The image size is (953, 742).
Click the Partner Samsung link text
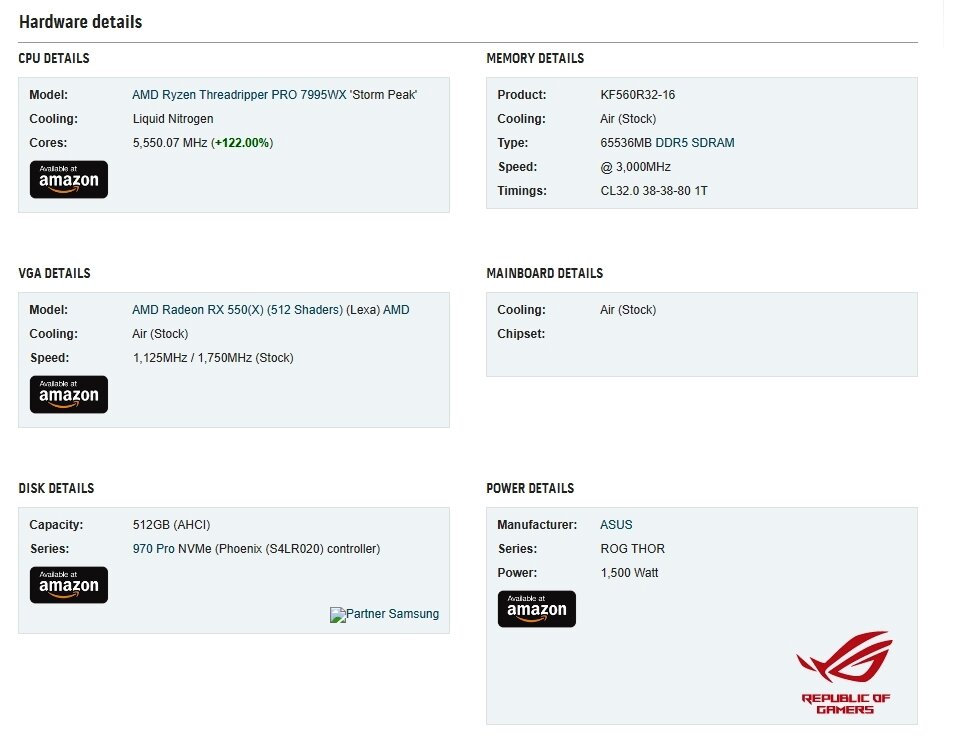(392, 614)
